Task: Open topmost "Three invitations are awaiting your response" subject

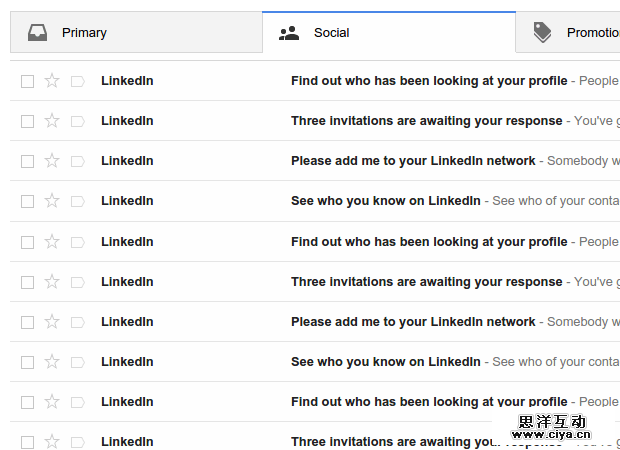Action: (426, 121)
